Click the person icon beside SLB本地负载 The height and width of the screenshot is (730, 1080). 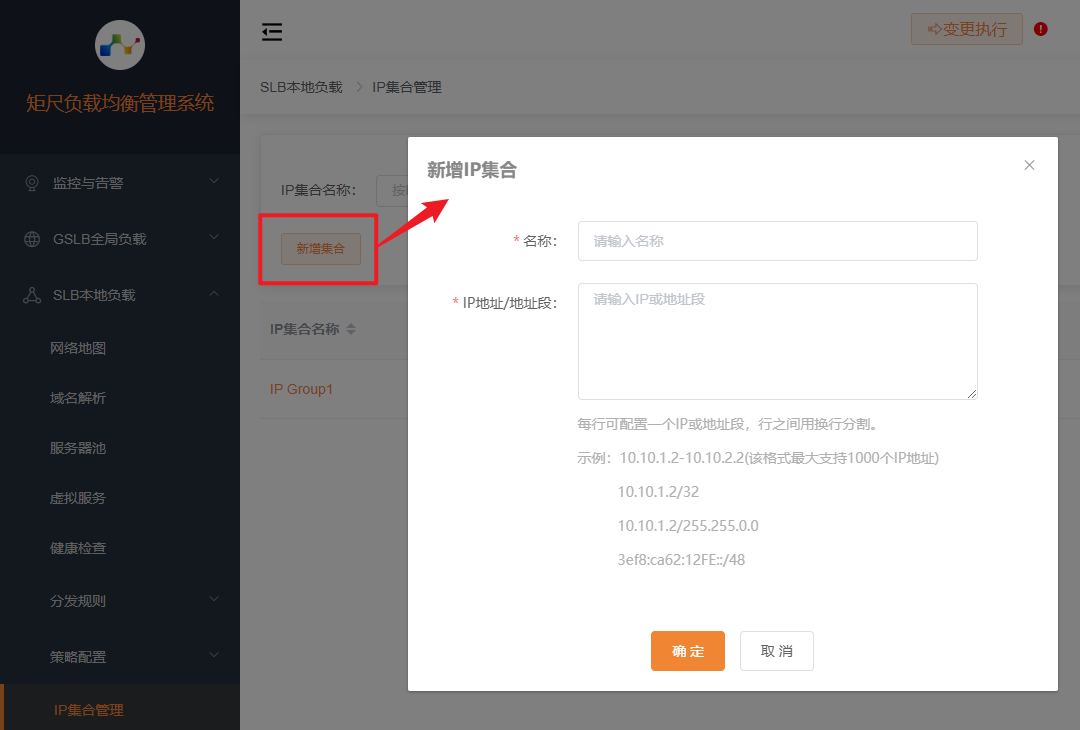click(x=34, y=294)
